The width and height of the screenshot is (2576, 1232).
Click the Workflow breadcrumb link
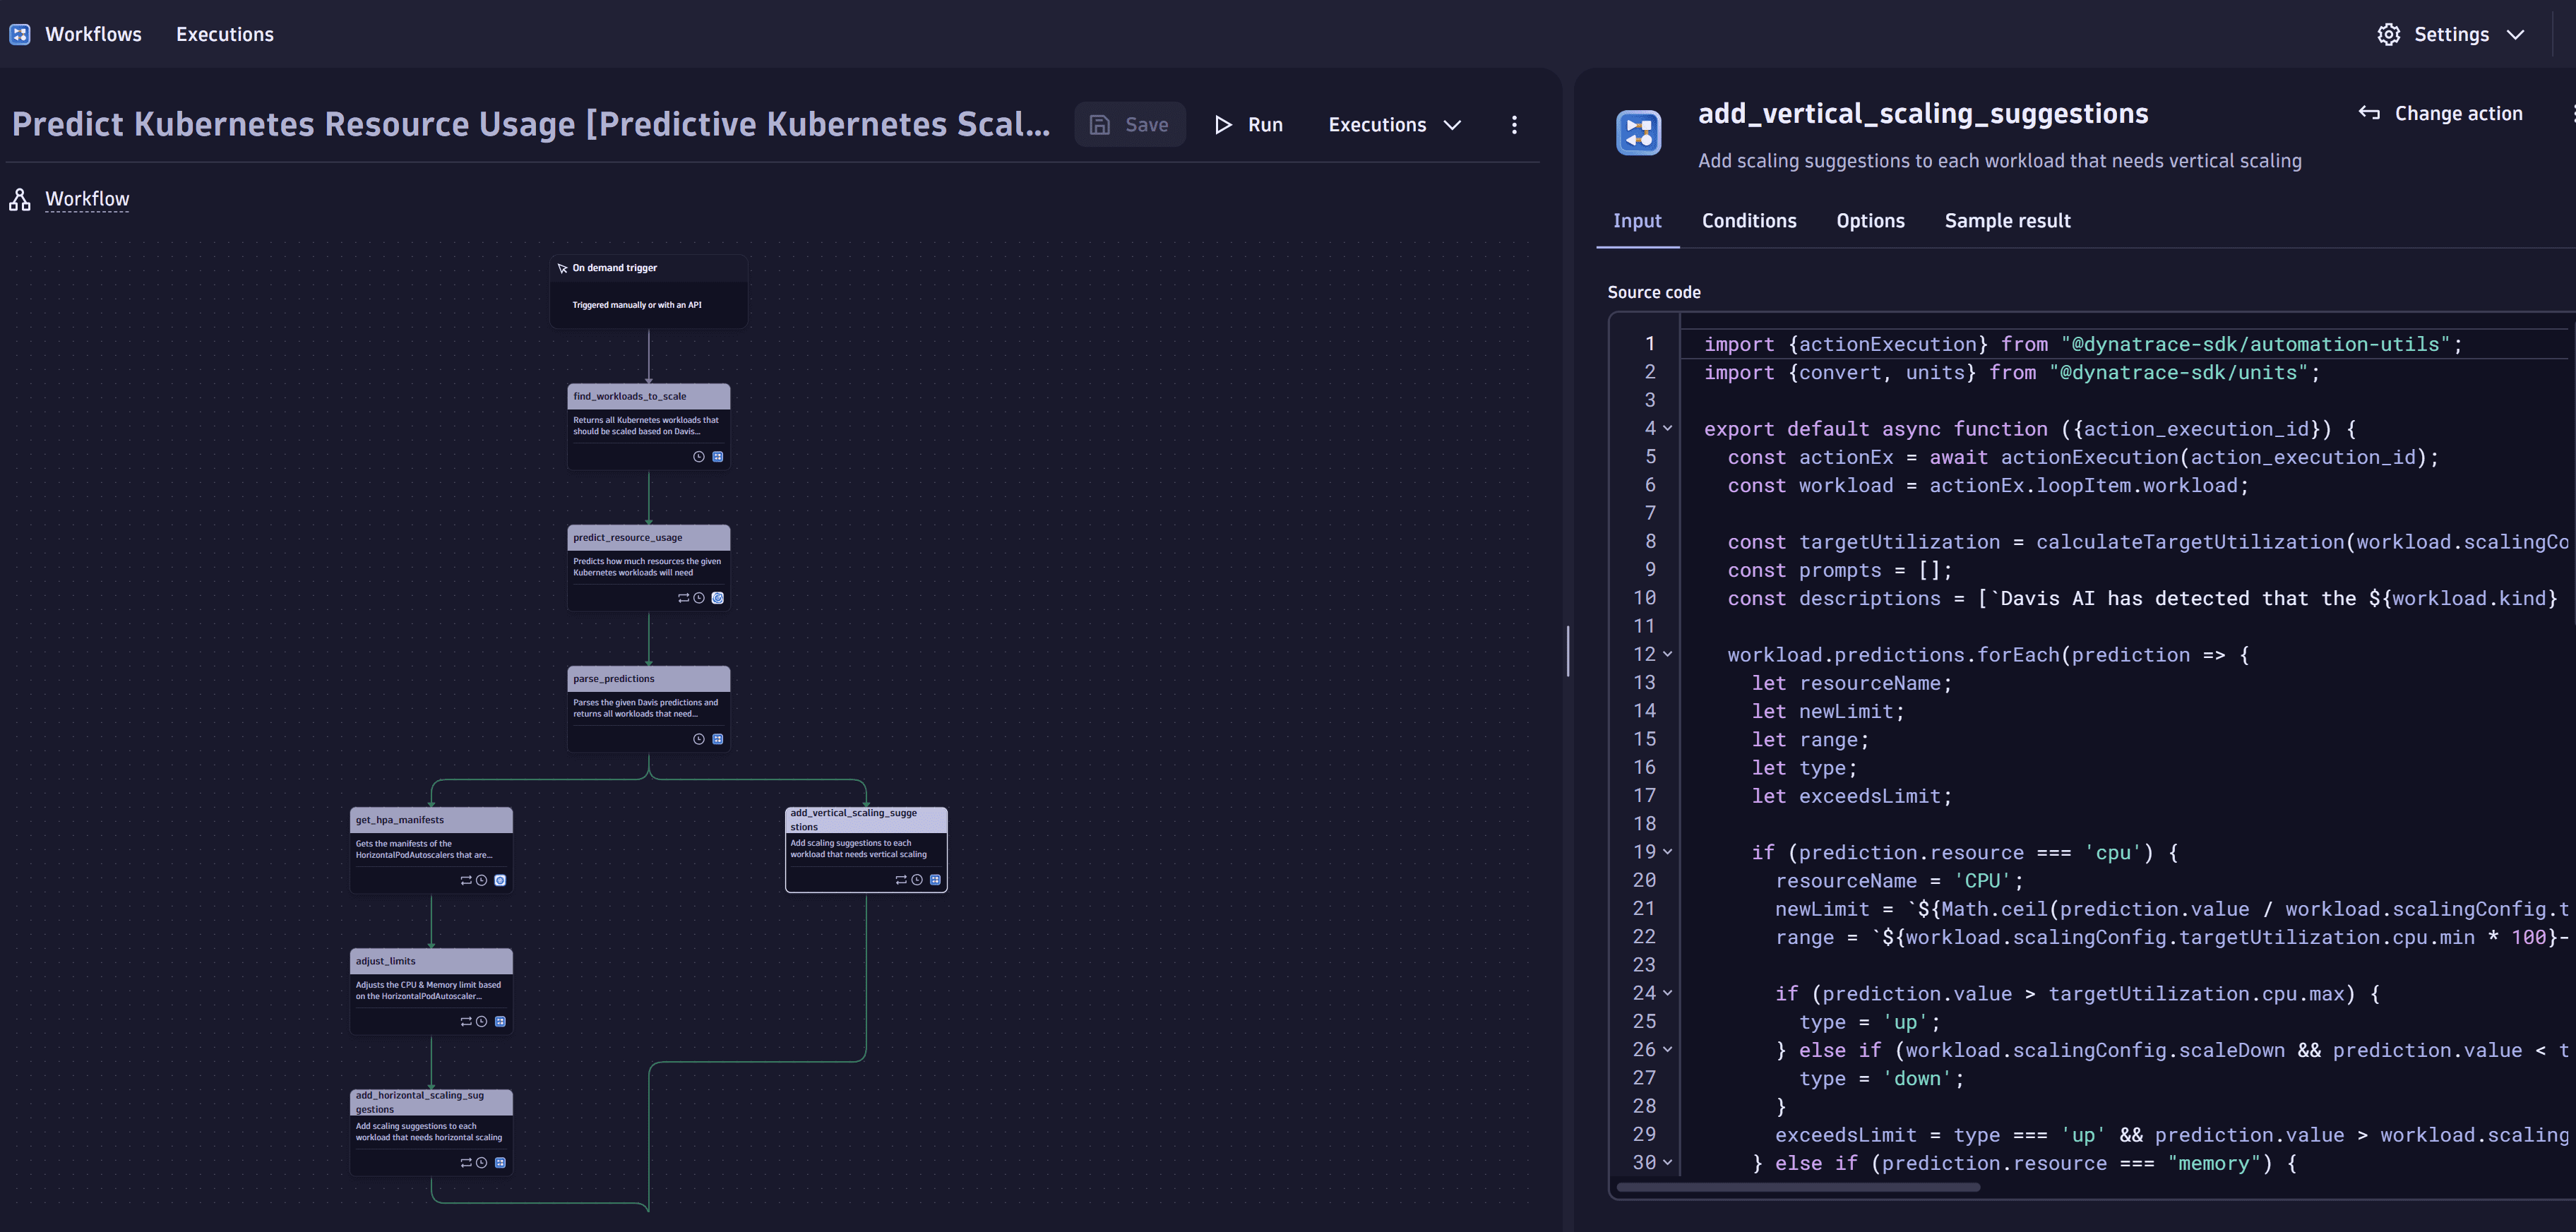(x=87, y=199)
